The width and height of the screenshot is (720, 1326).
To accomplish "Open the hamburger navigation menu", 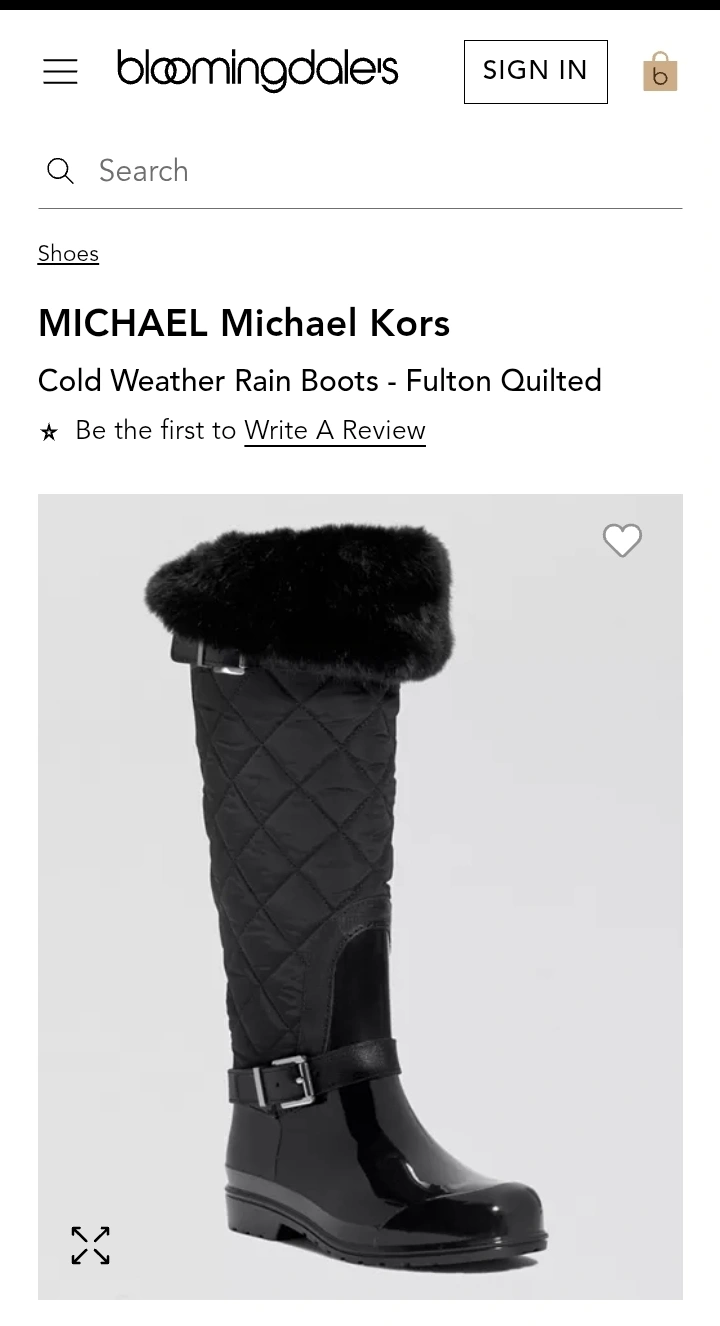I will click(x=60, y=71).
